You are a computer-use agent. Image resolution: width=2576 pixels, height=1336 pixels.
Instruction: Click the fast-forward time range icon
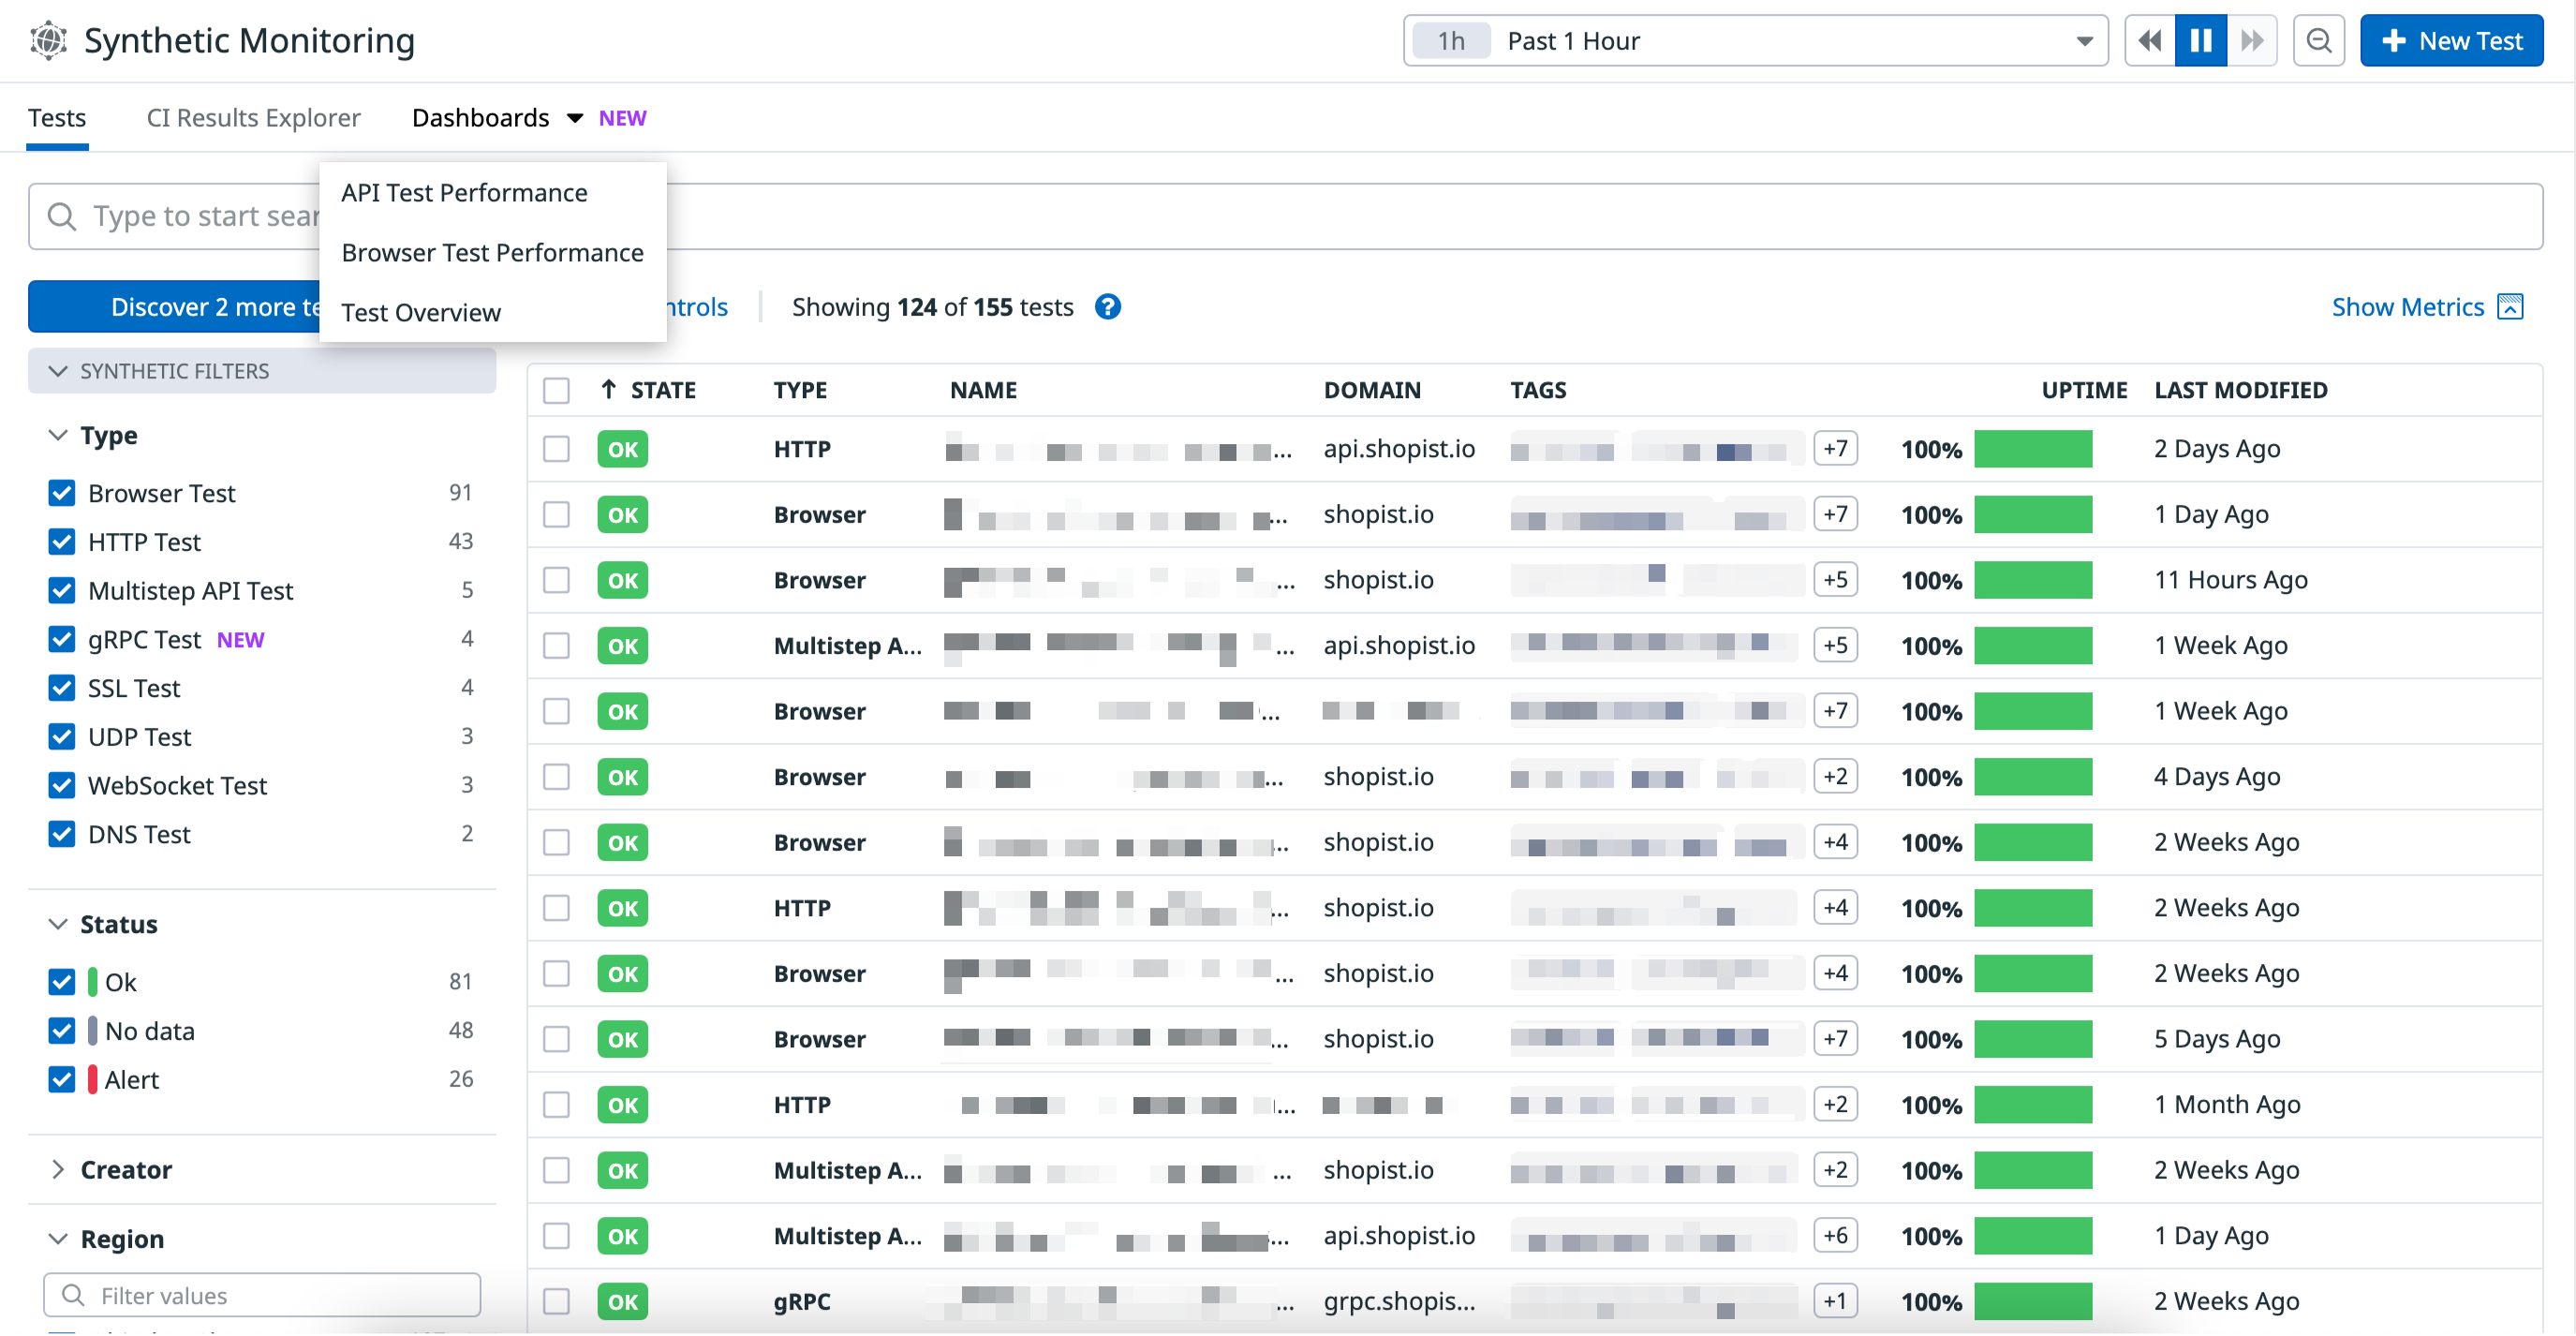[x=2251, y=41]
